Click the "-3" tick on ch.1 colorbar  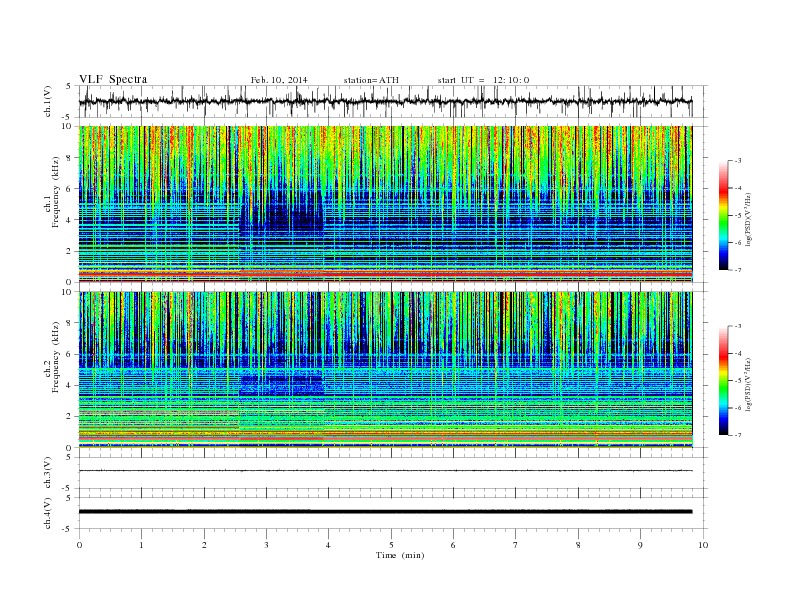point(737,161)
